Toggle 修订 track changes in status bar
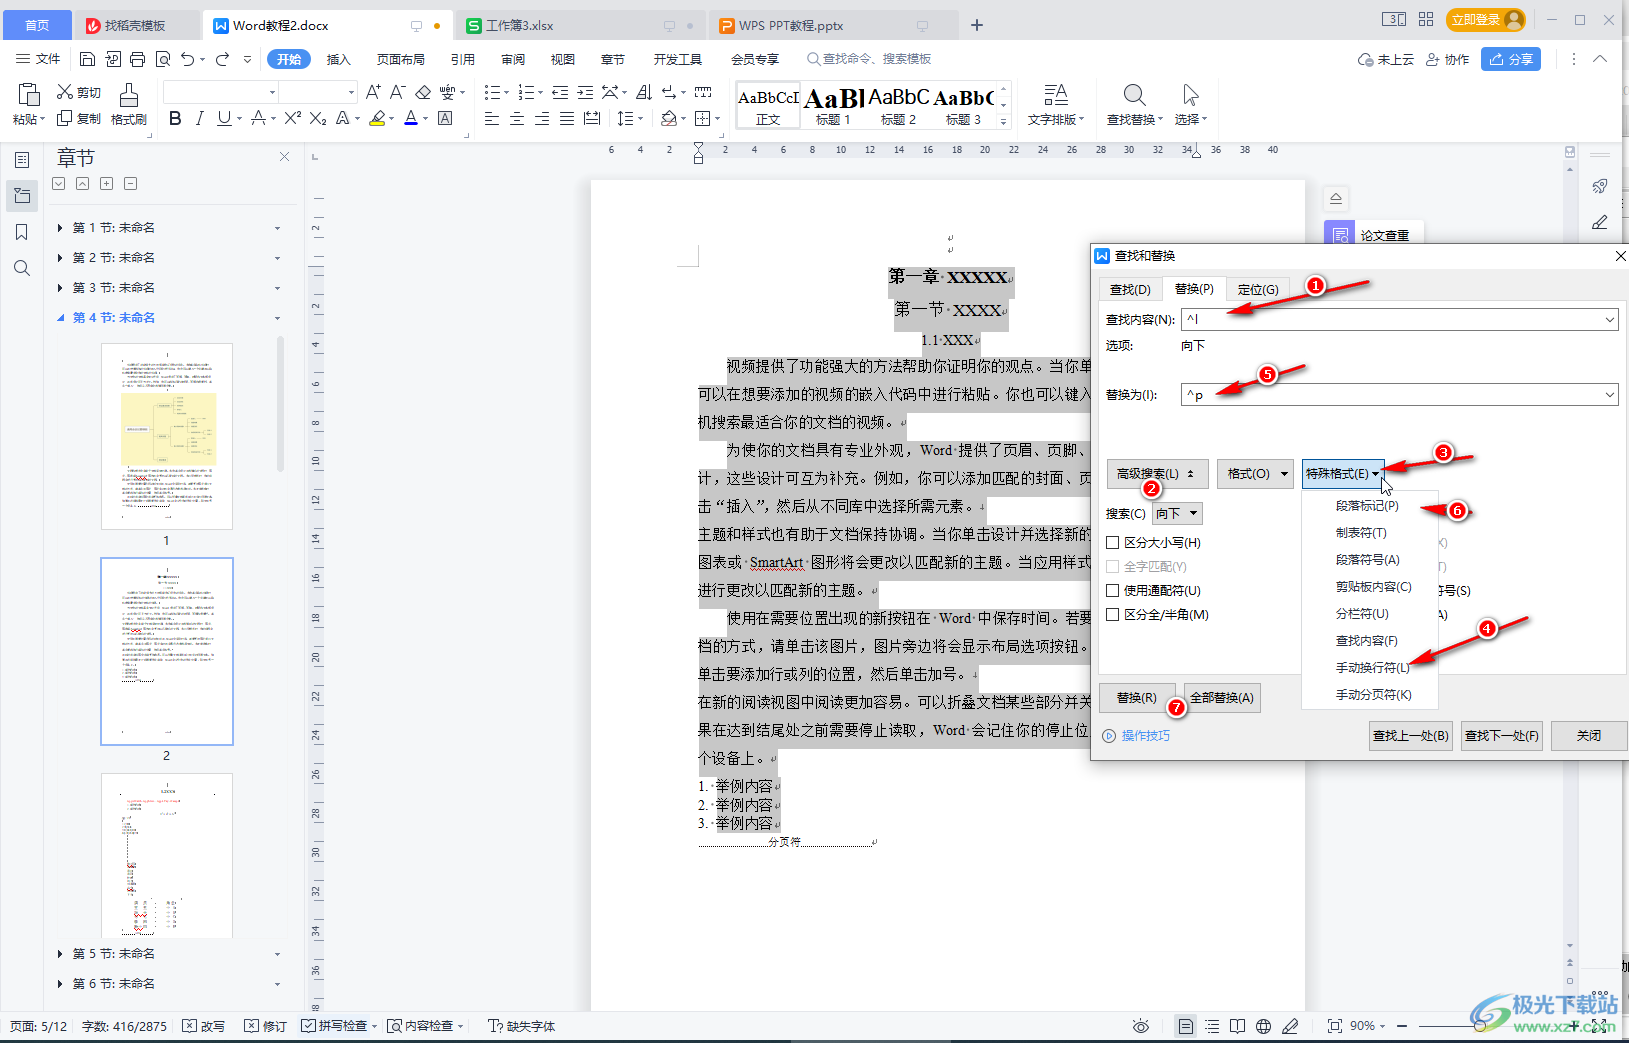1629x1043 pixels. click(x=266, y=1026)
